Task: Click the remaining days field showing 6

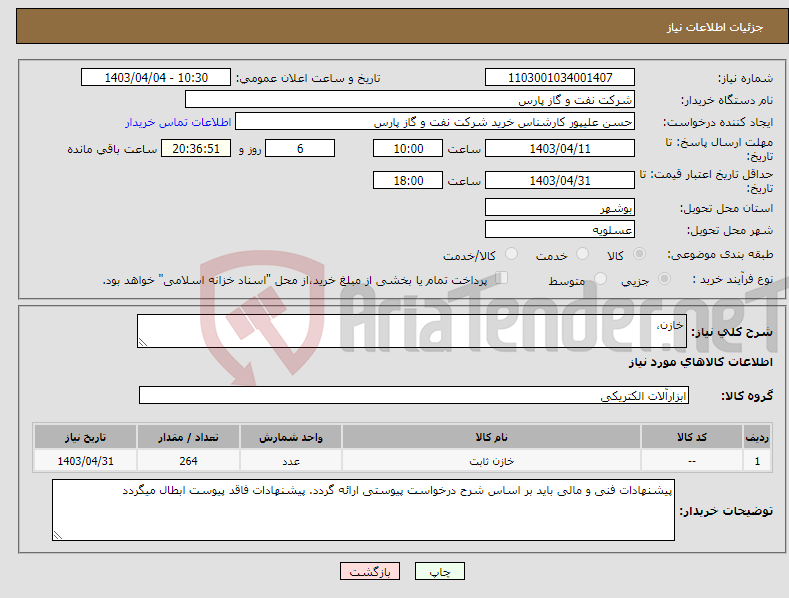Action: [300, 148]
